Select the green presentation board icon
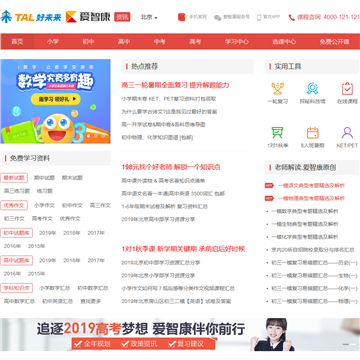 pos(277,133)
